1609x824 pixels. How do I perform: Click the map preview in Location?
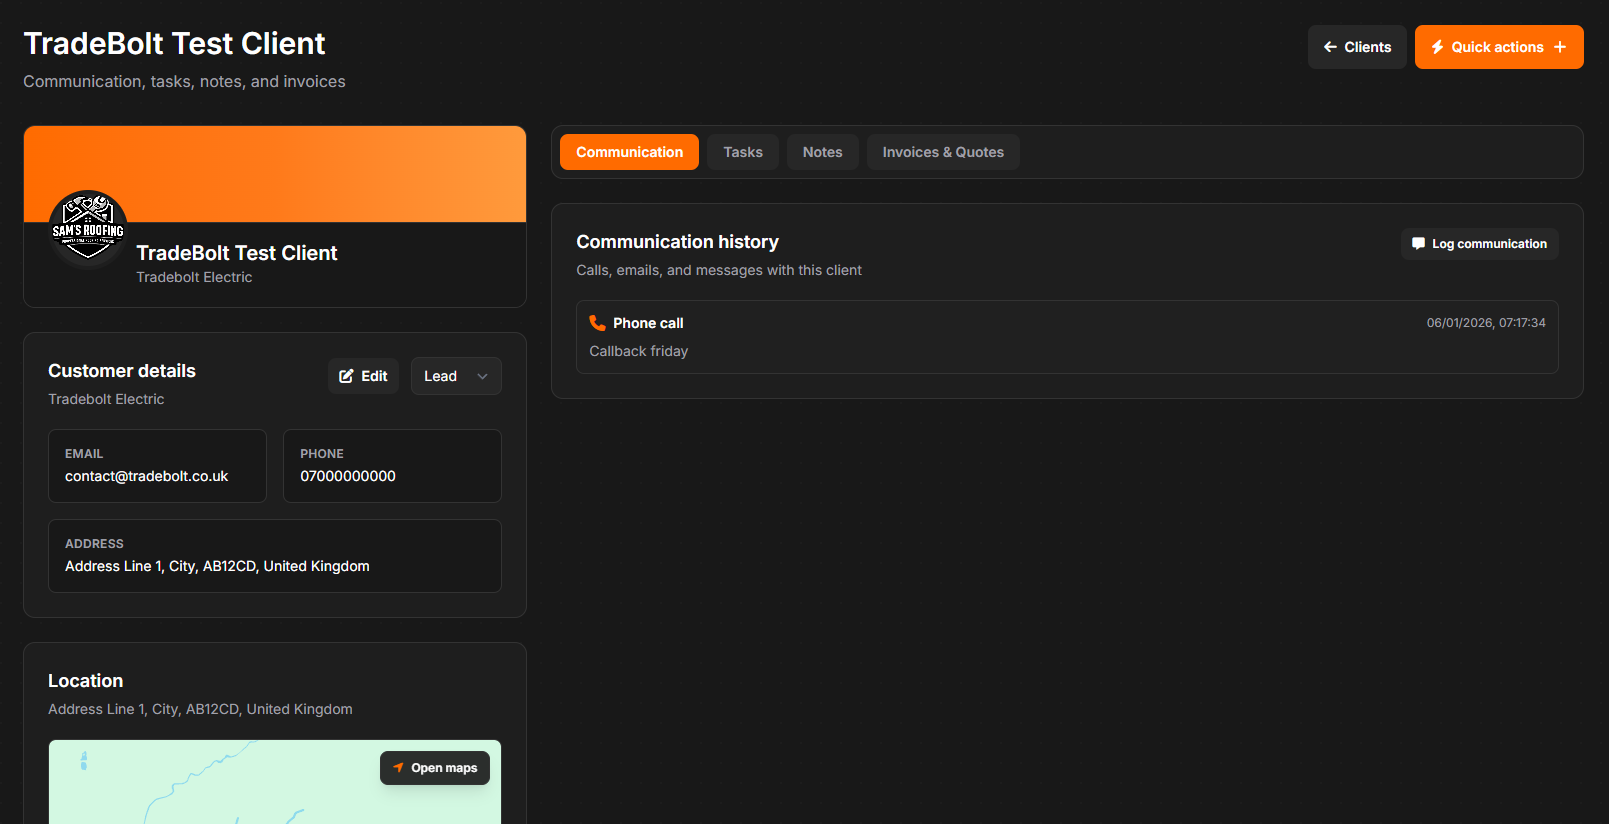pos(275,782)
